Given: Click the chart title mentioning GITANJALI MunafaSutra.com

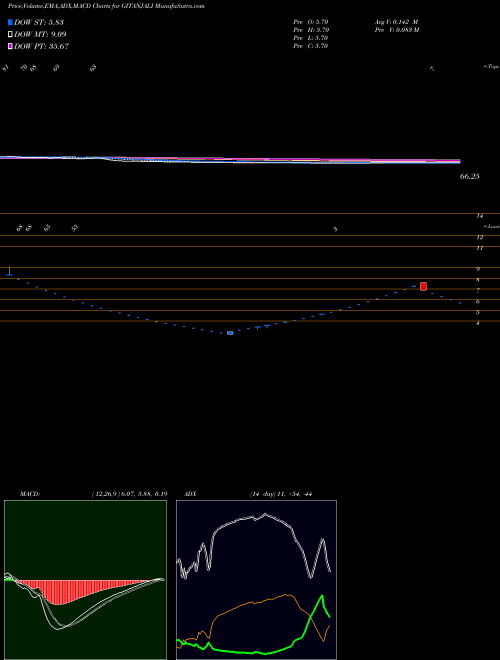Looking at the screenshot, I should 106,6.
